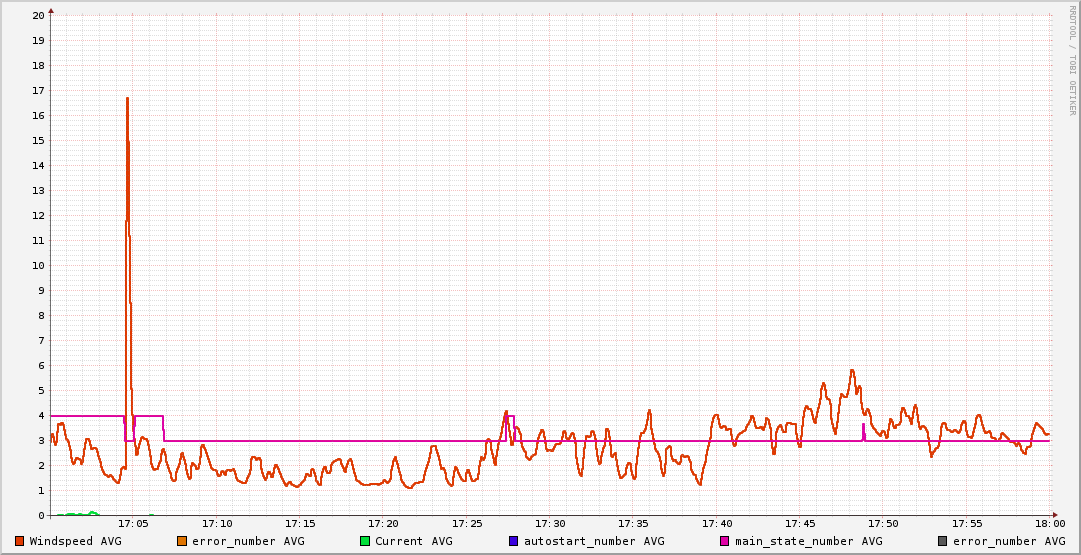Click the 17:05 time axis label
Screen dimensions: 1081x555
(x=133, y=523)
